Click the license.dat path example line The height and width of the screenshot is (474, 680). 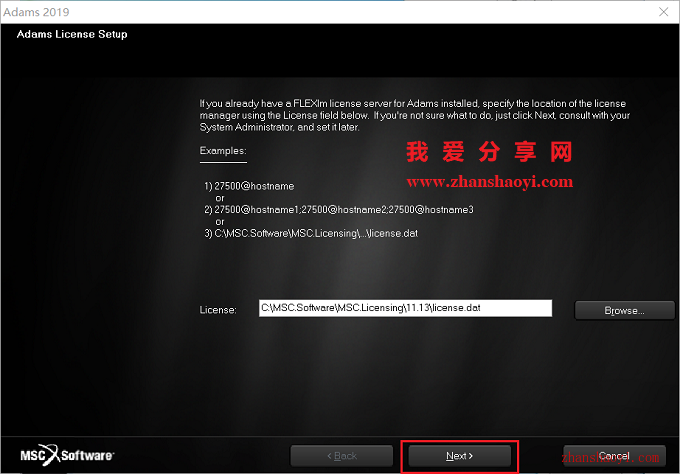click(311, 233)
